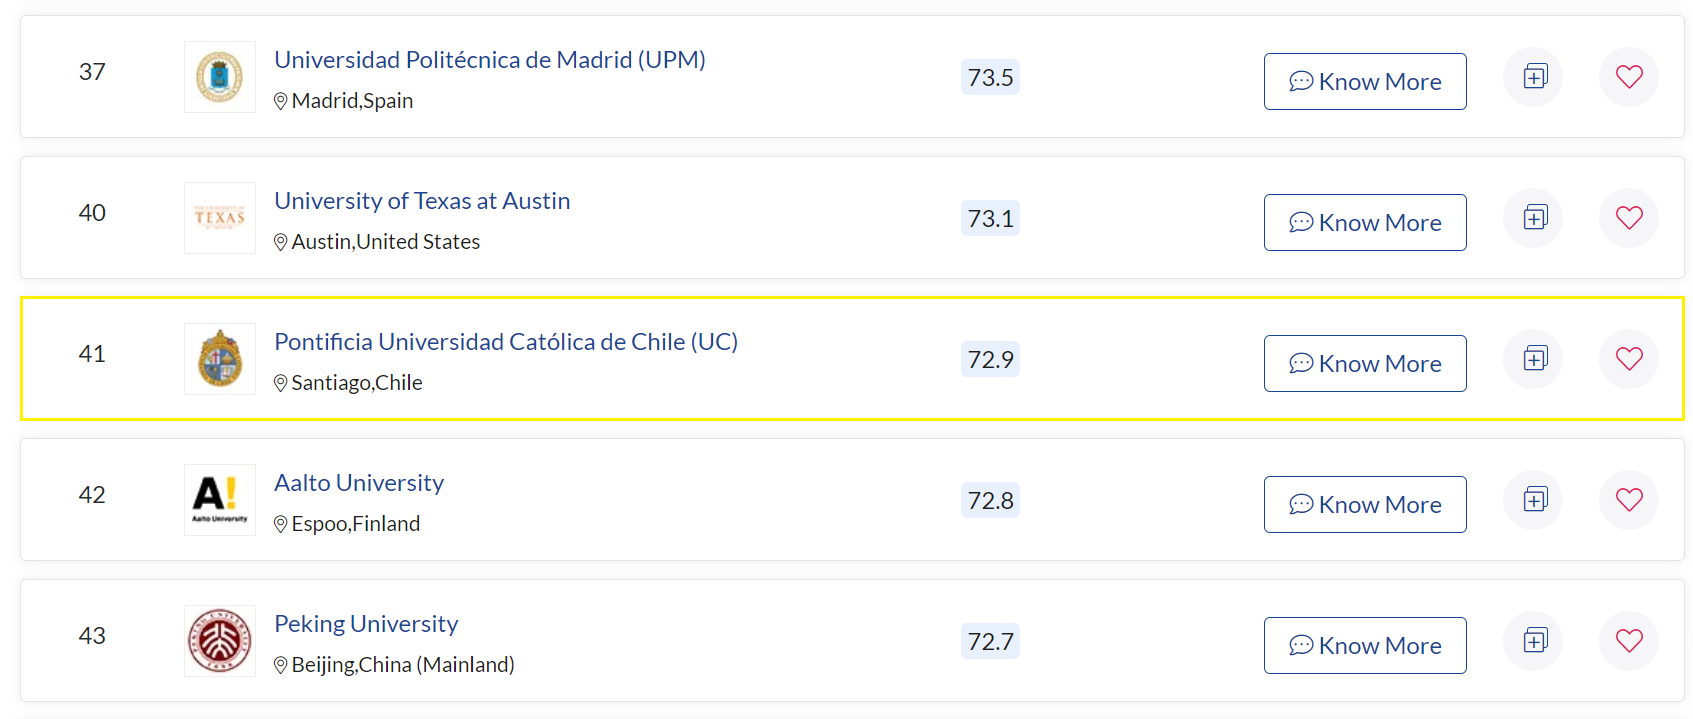Click the chat bubble icon inside UPM's Know More button

[x=1301, y=82]
